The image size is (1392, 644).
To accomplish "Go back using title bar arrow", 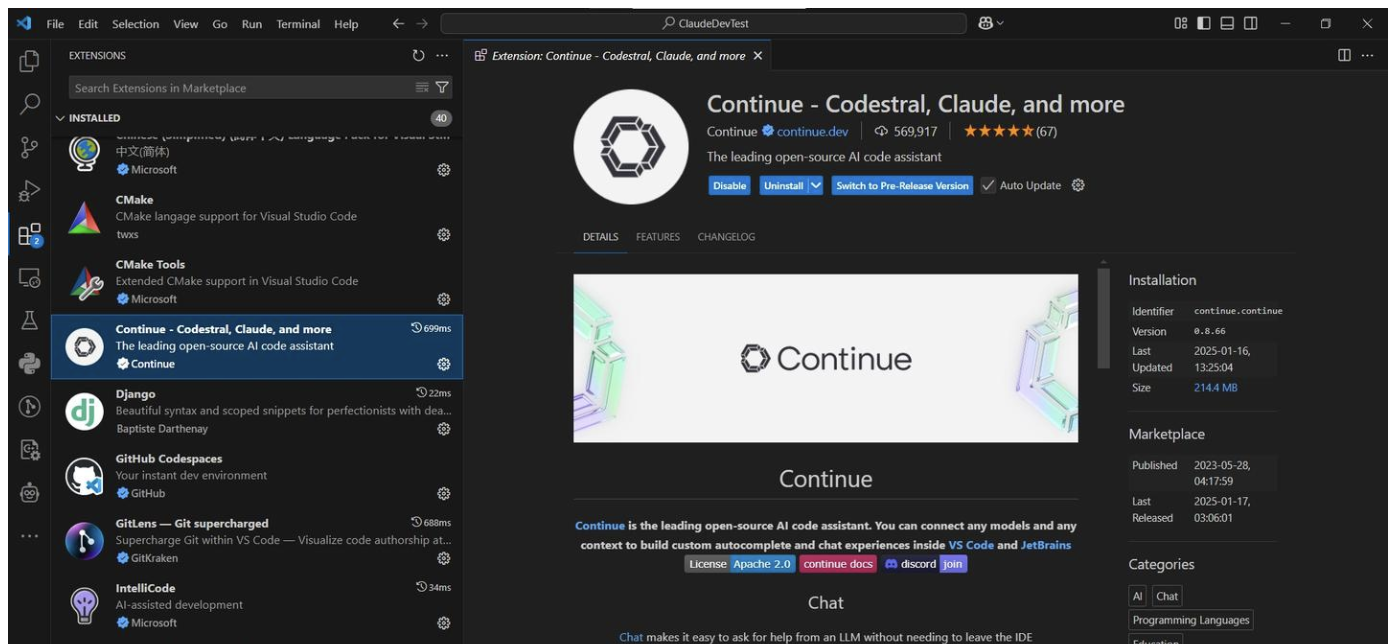I will [398, 24].
